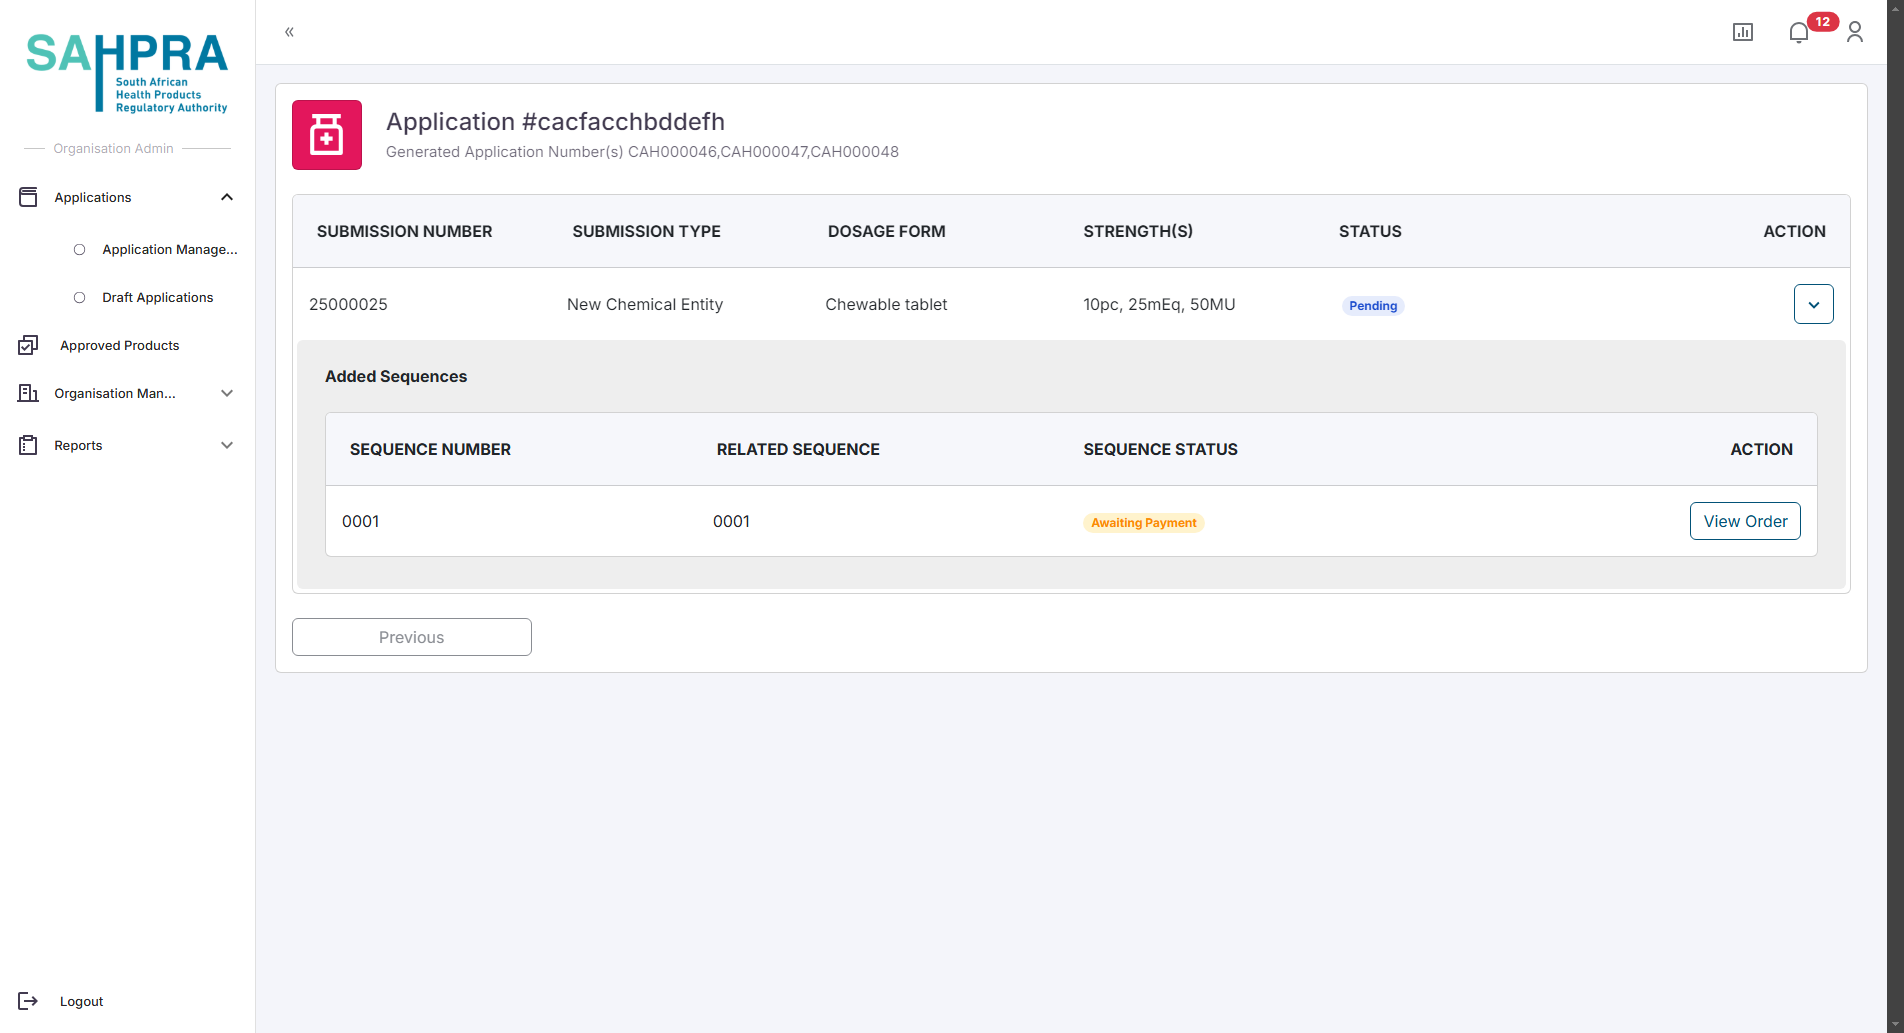Click the SAHPRA logo
The image size is (1904, 1033).
tap(127, 72)
